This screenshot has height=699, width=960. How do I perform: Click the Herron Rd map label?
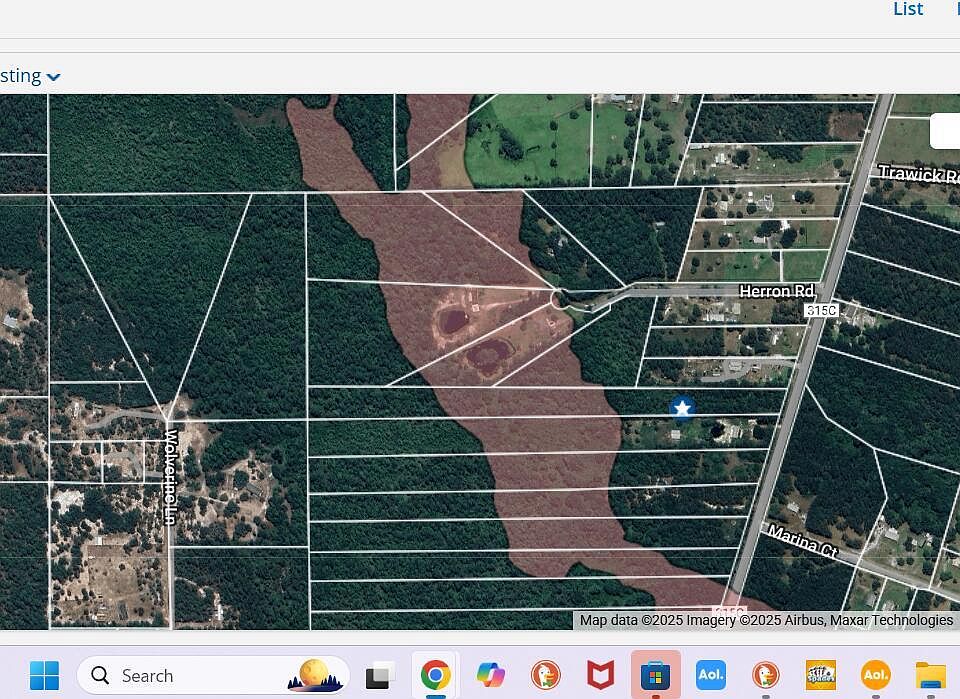pos(777,291)
